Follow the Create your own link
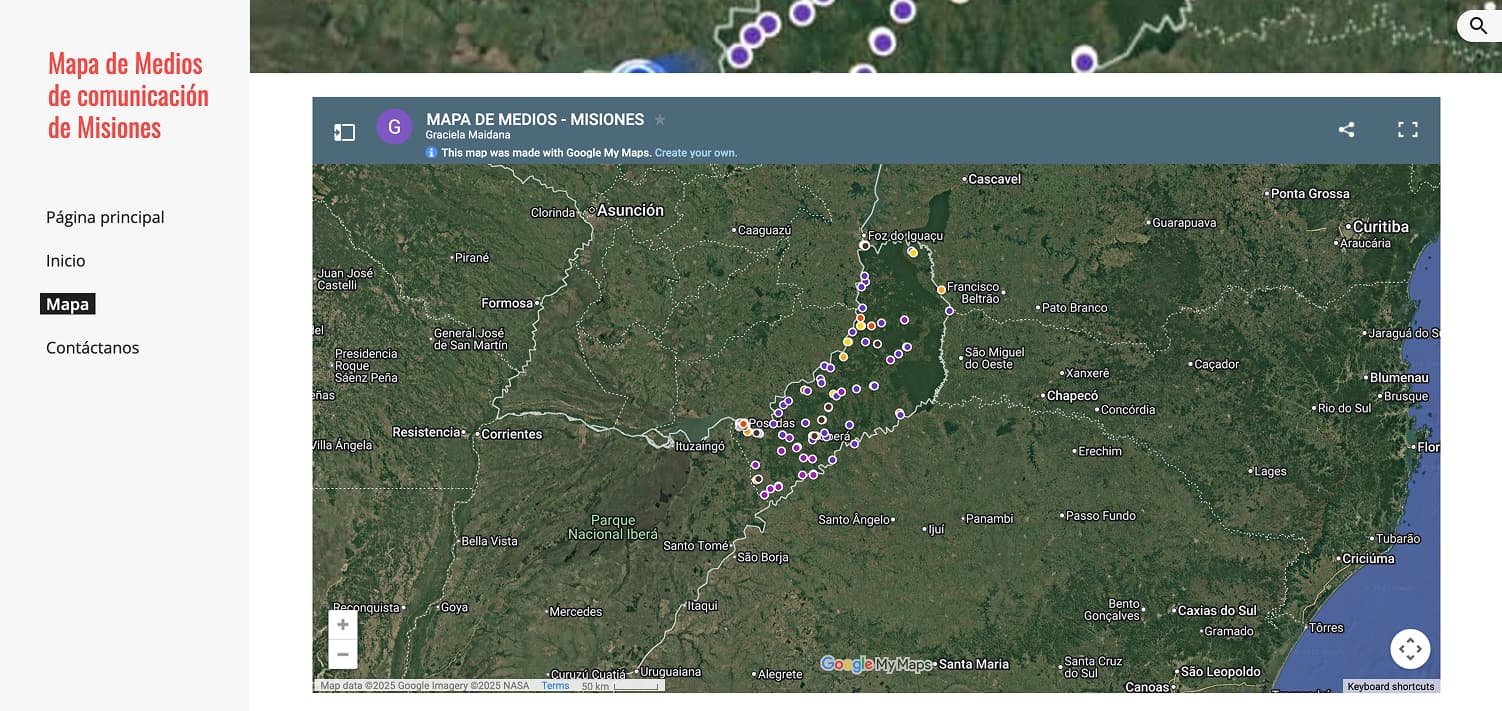Screen dimensions: 1502x711 click(697, 152)
